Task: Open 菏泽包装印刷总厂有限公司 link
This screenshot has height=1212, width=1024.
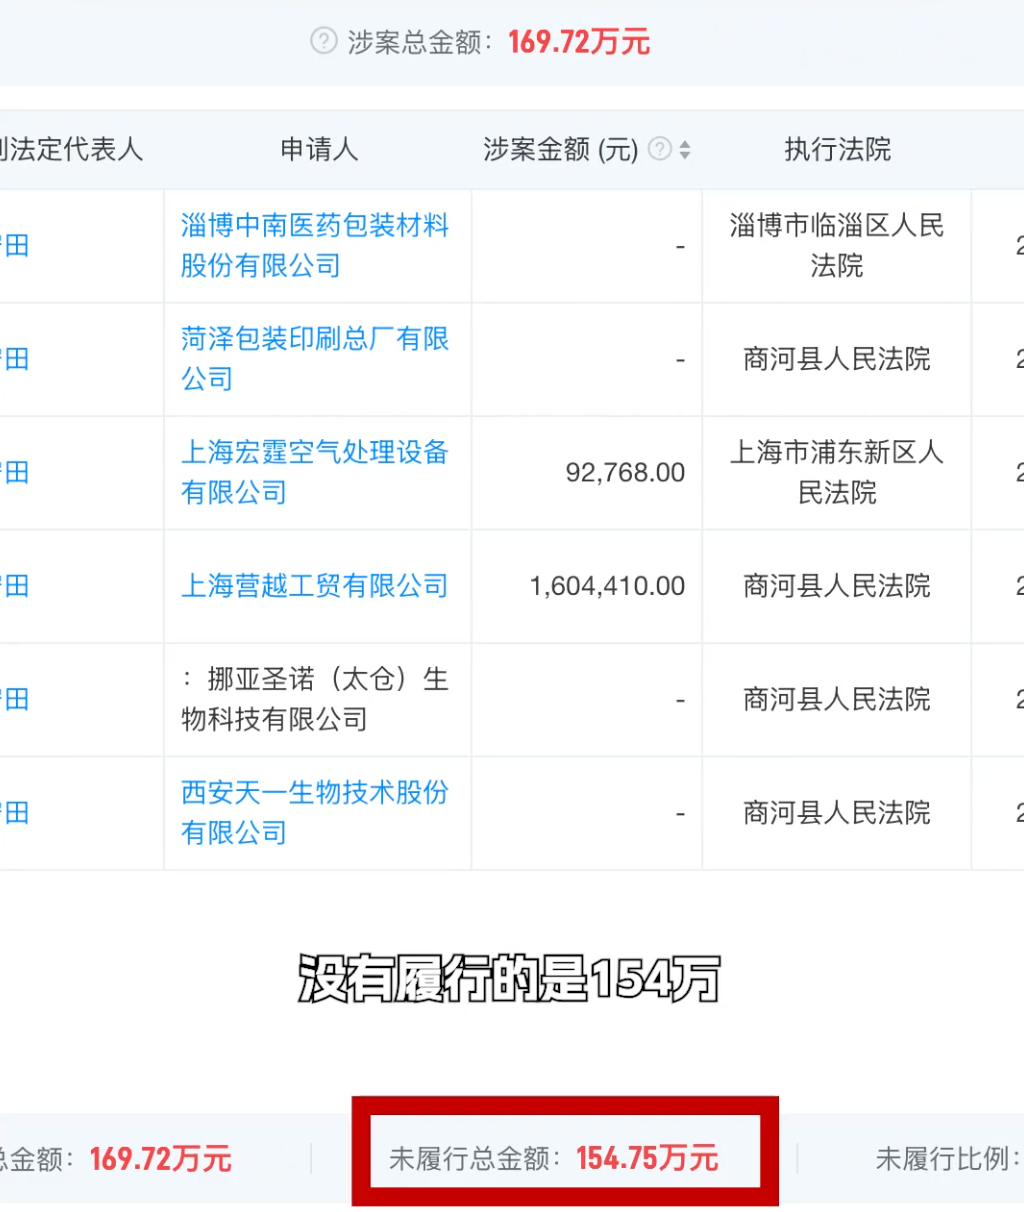Action: [x=314, y=358]
